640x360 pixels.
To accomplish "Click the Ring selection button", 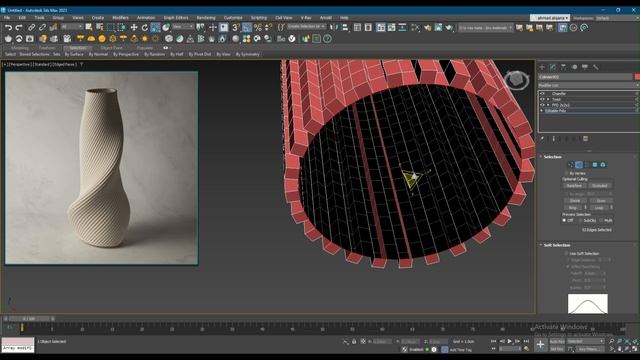I will (x=573, y=207).
